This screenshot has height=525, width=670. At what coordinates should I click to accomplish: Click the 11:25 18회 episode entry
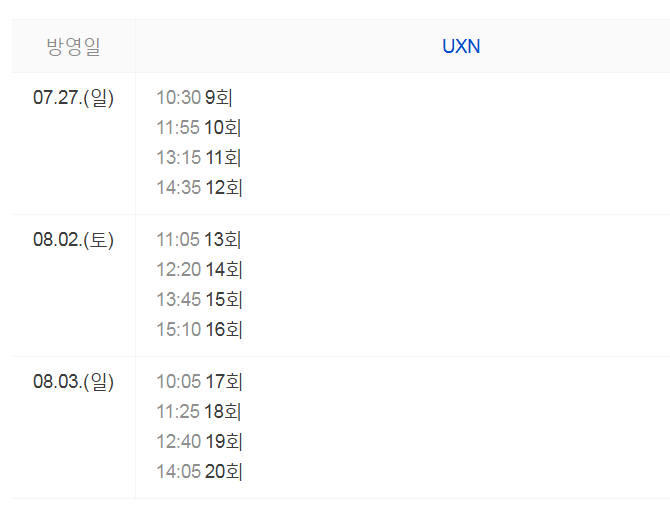pyautogui.click(x=199, y=412)
